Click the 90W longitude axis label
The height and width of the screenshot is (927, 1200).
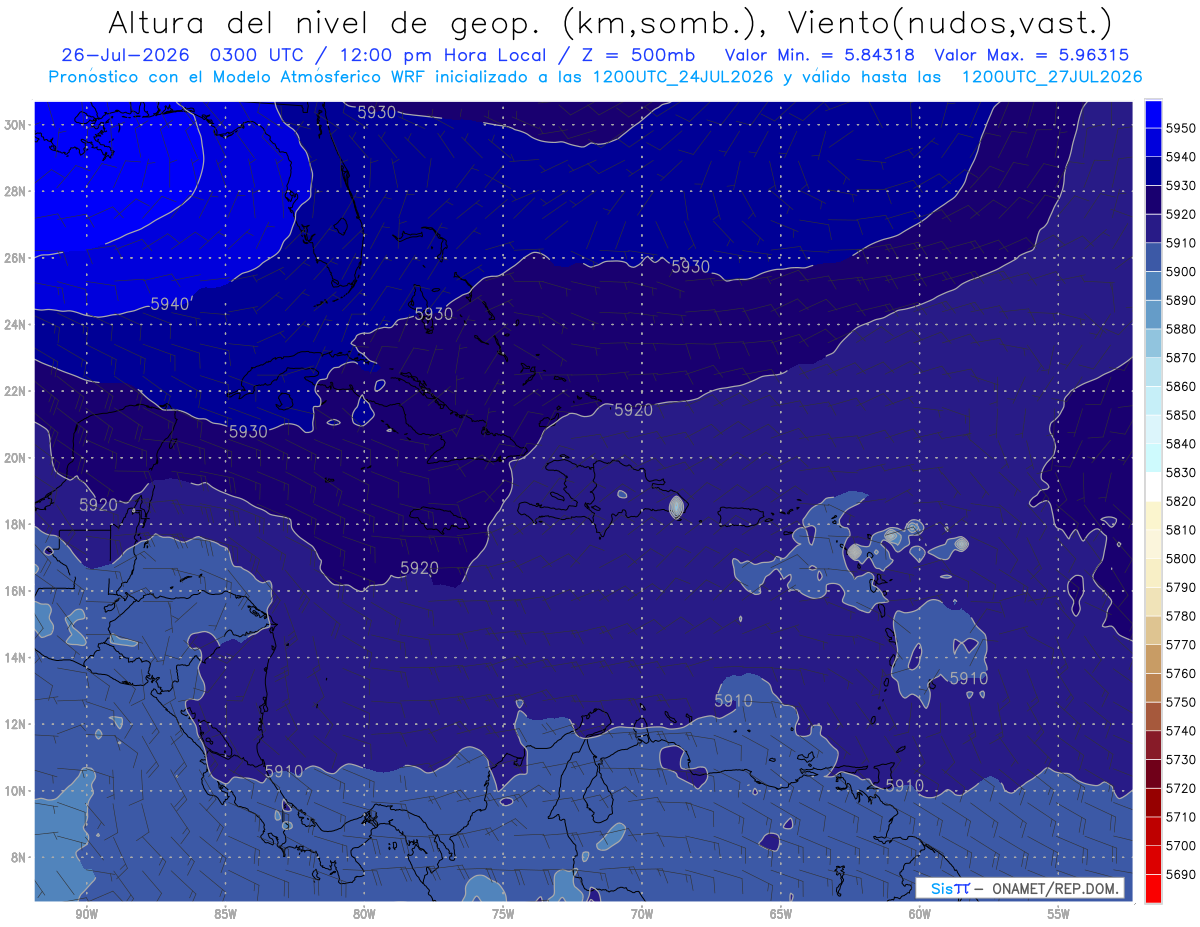coord(86,914)
